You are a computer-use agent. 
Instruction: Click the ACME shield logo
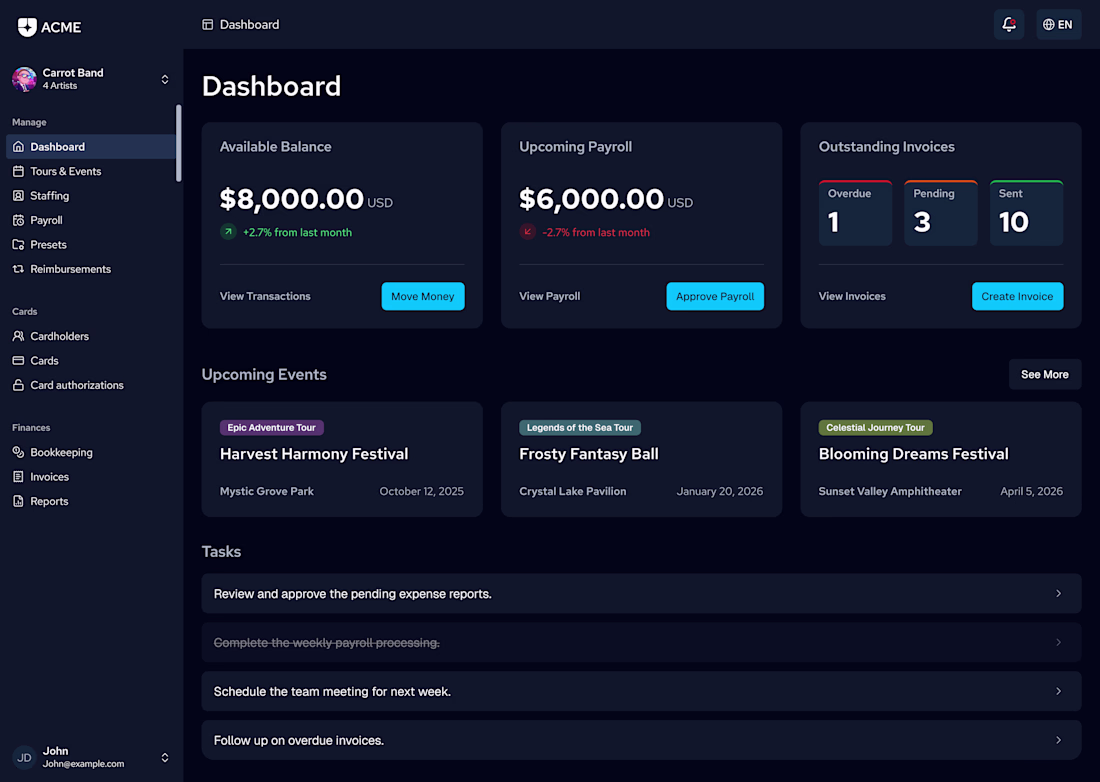(x=27, y=27)
